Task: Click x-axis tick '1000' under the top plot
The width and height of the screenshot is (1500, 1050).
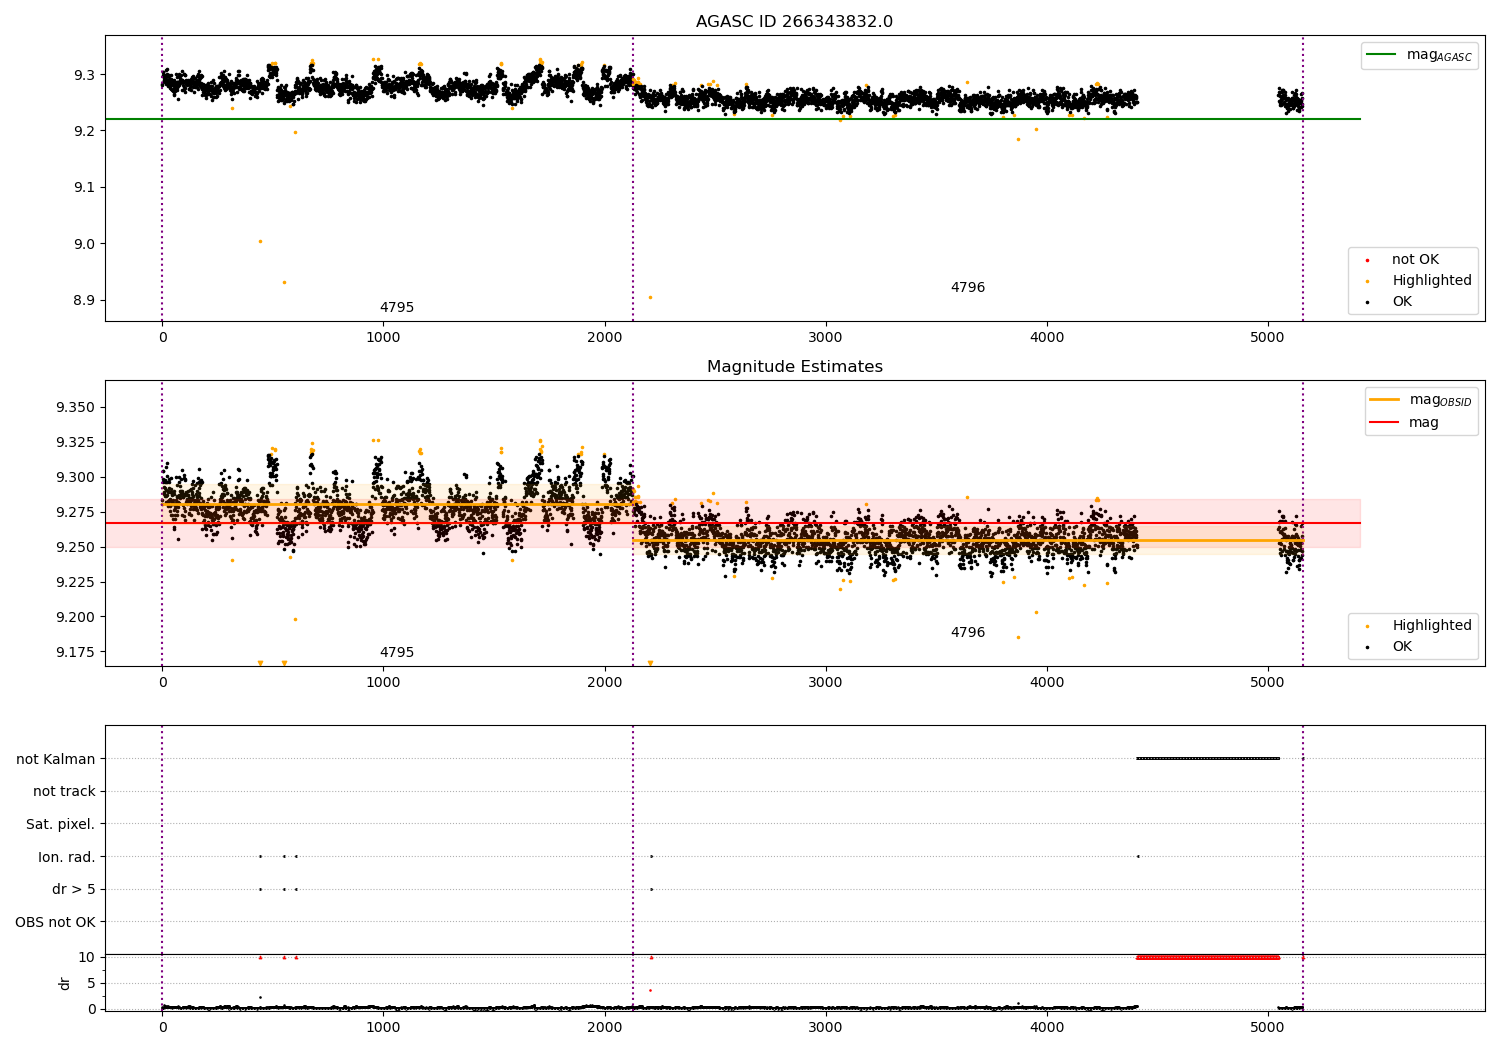Action: (383, 338)
